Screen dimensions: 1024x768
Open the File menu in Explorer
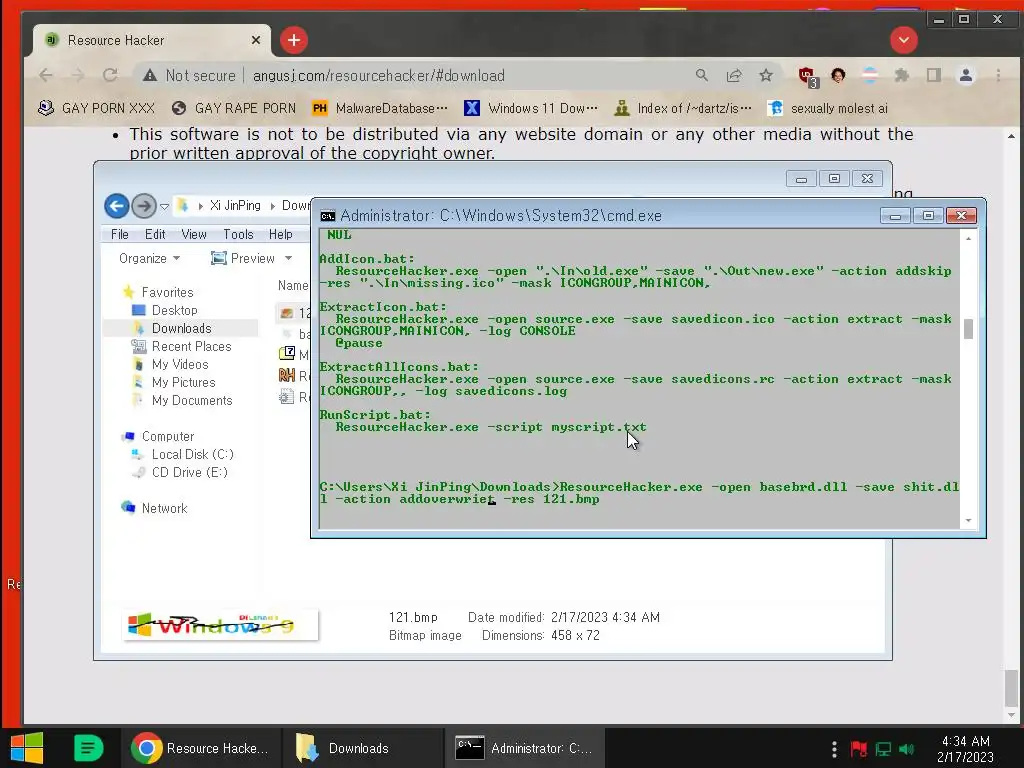[x=120, y=234]
